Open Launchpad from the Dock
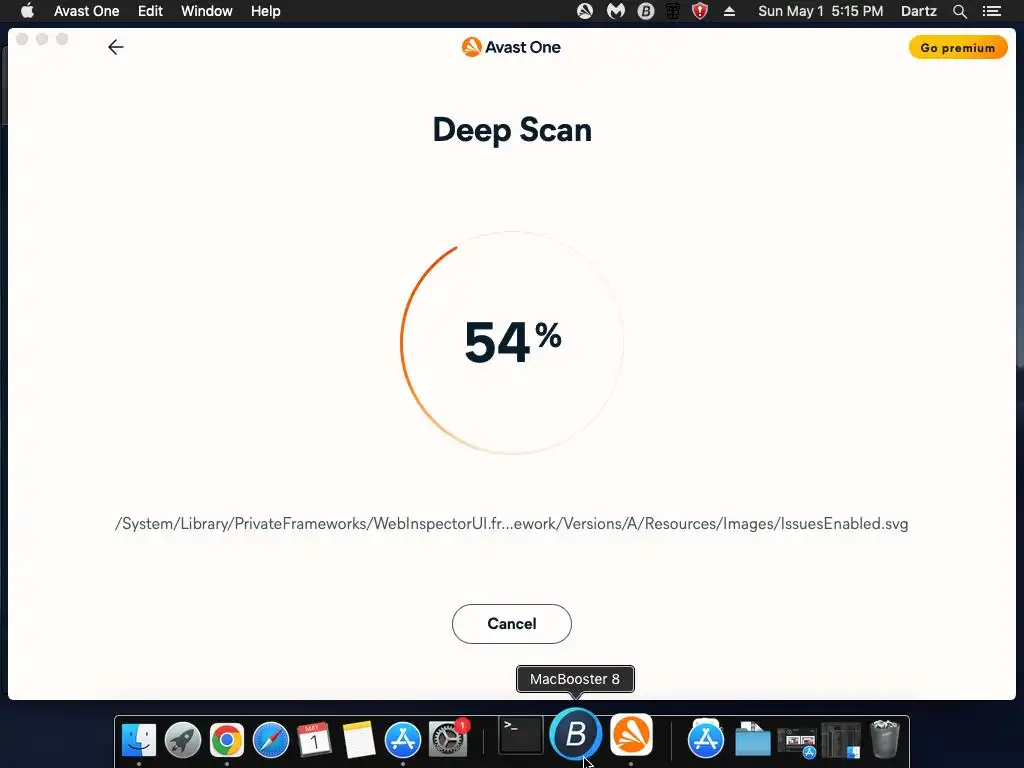 [183, 739]
